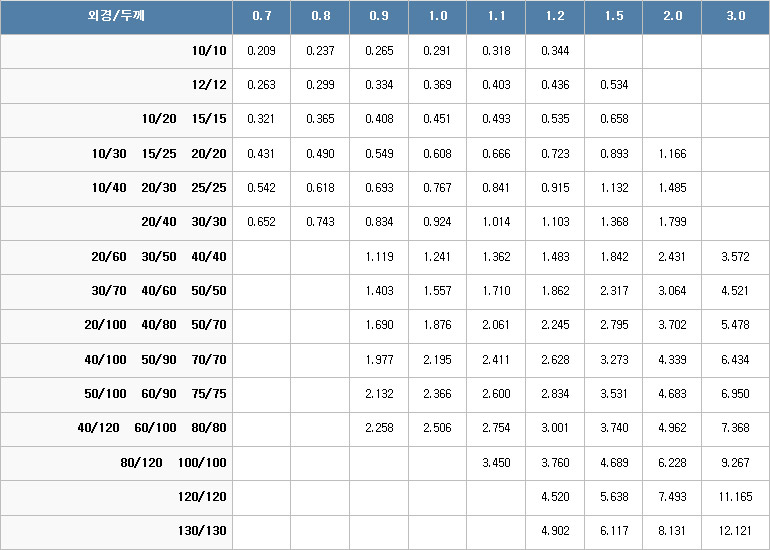The width and height of the screenshot is (770, 550).
Task: Click the 20/100 size label
Action: click(x=105, y=325)
